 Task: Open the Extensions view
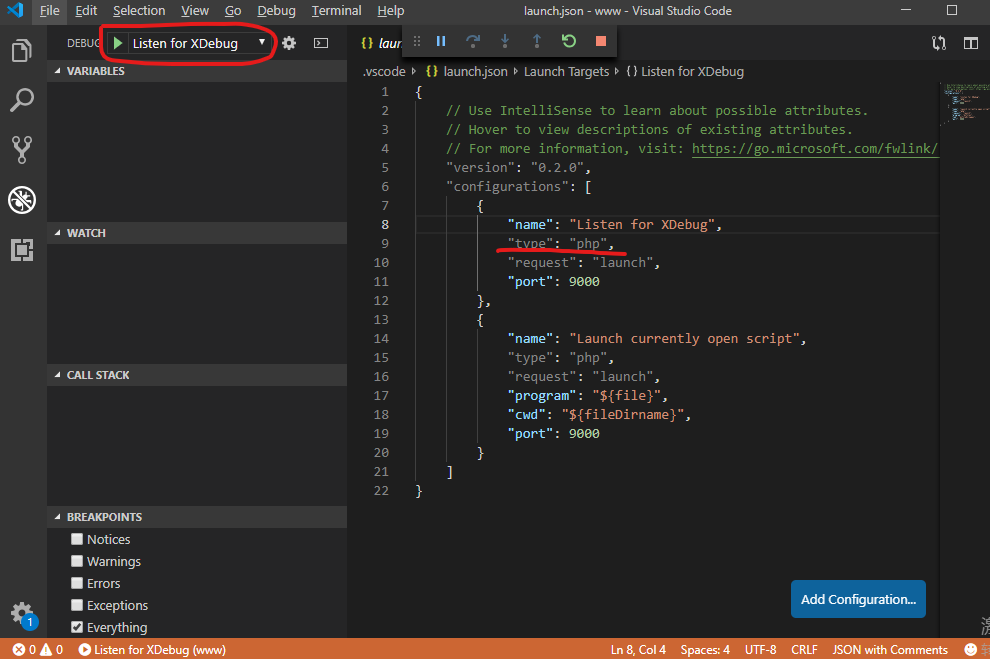[21, 250]
